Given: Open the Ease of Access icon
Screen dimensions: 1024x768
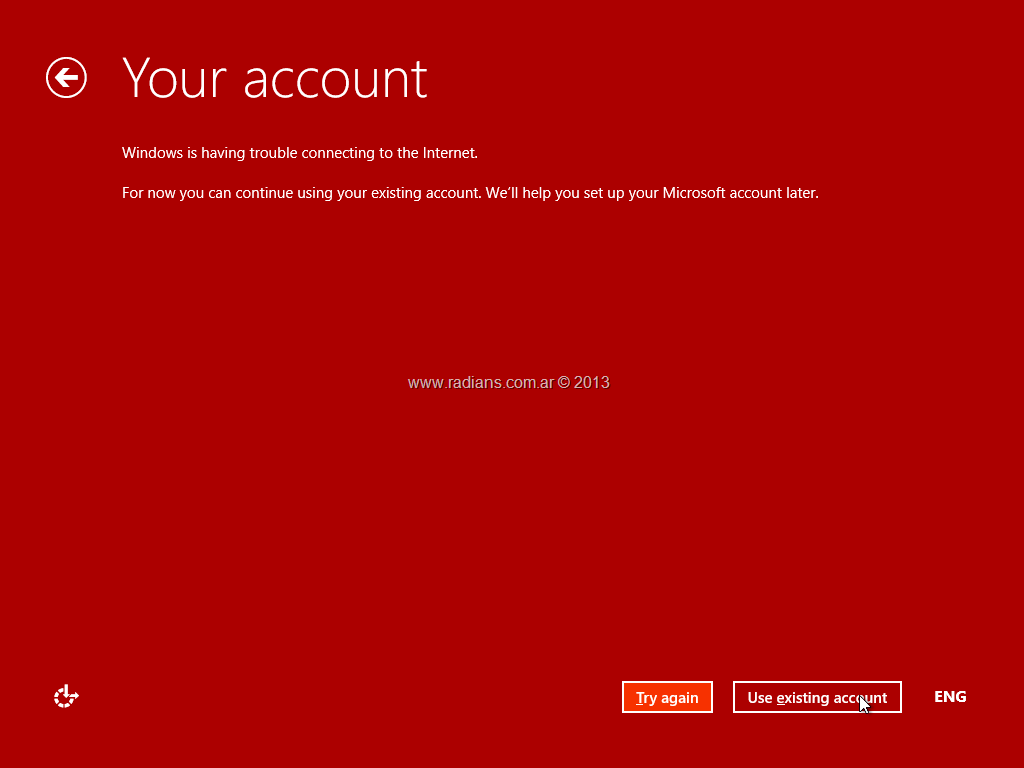Looking at the screenshot, I should point(66,697).
